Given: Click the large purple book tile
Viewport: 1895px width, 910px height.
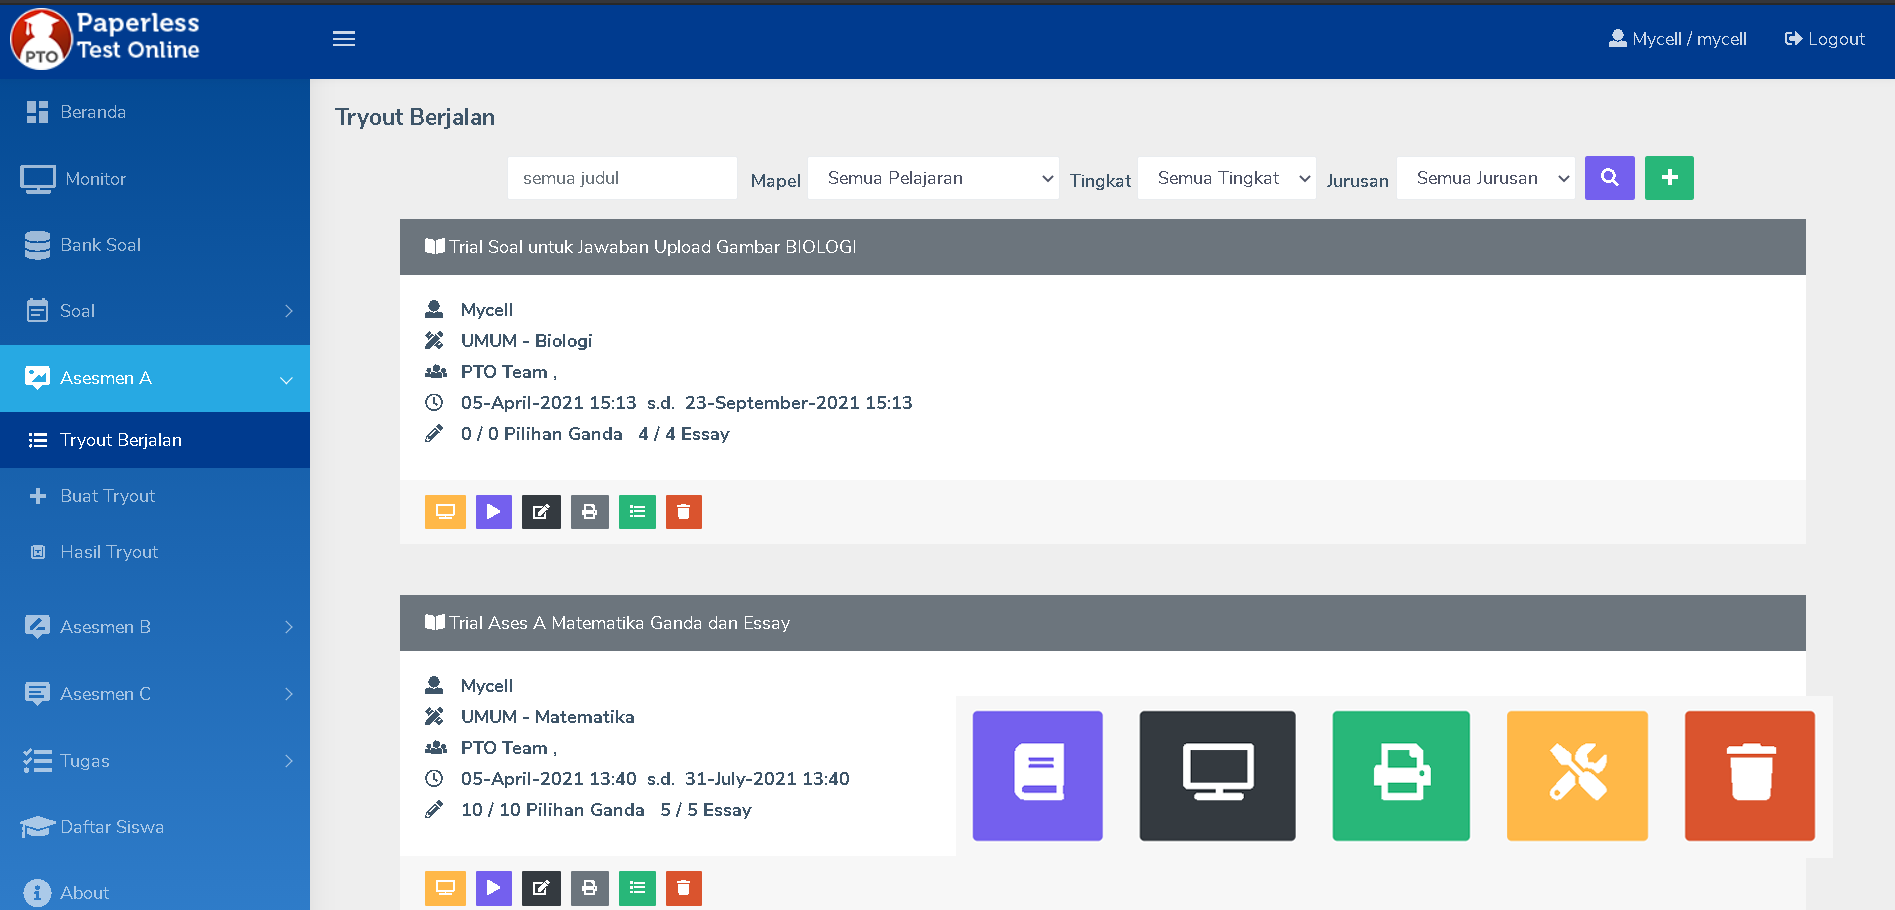Looking at the screenshot, I should pyautogui.click(x=1037, y=776).
